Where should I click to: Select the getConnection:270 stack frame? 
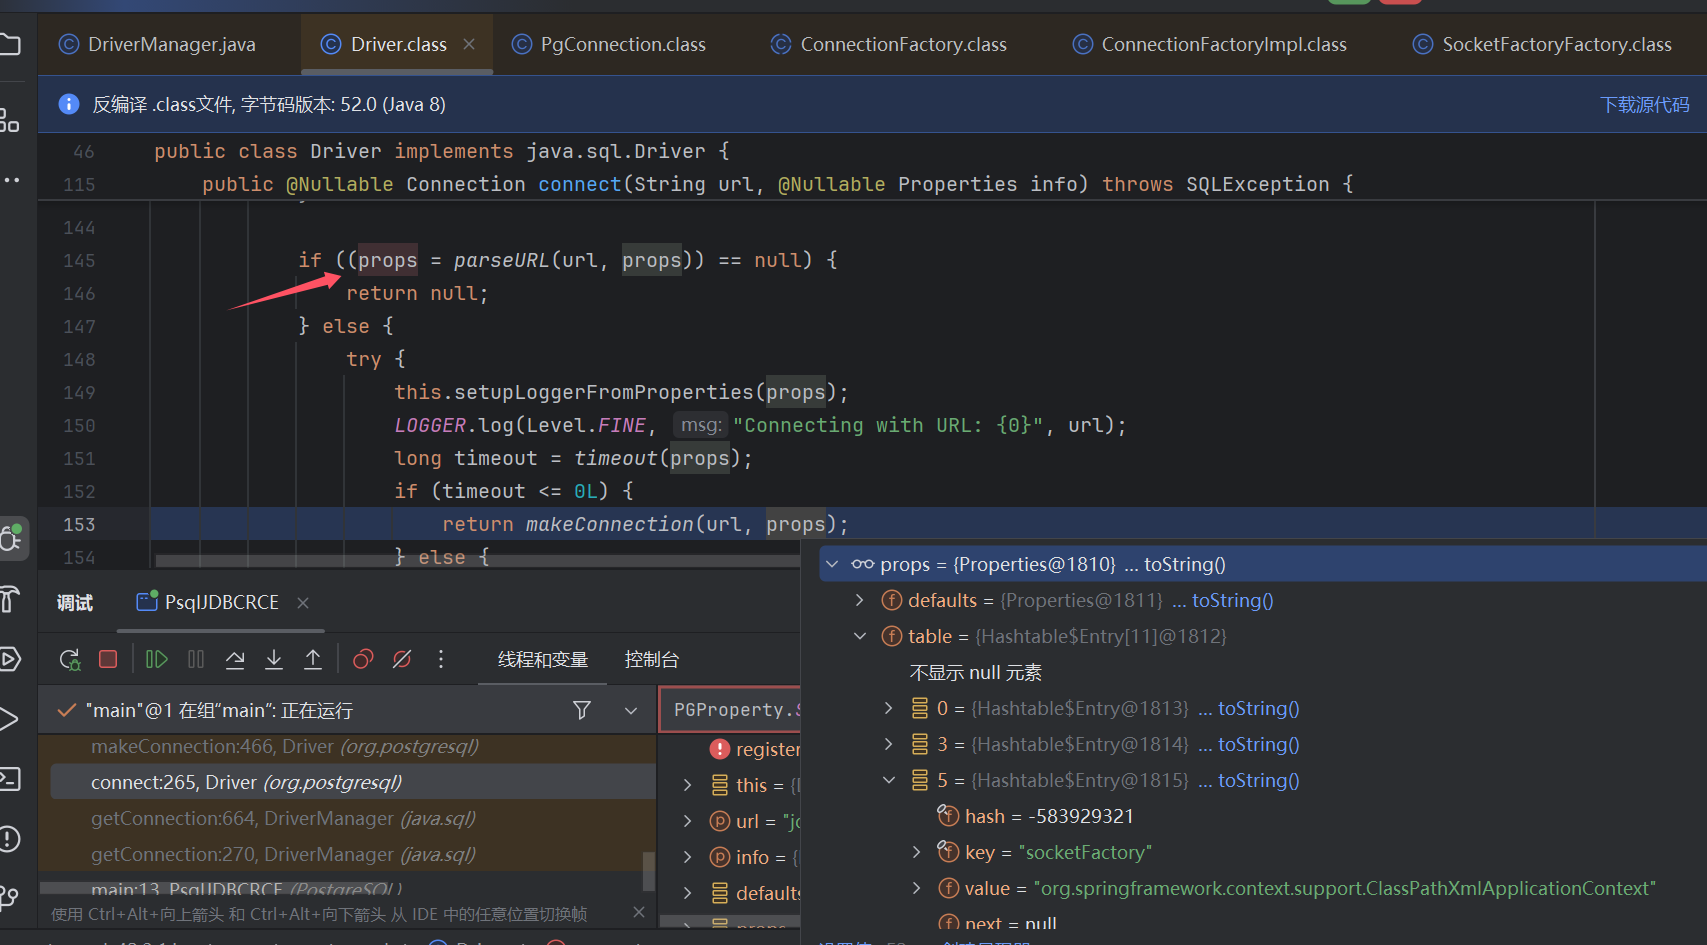347,854
